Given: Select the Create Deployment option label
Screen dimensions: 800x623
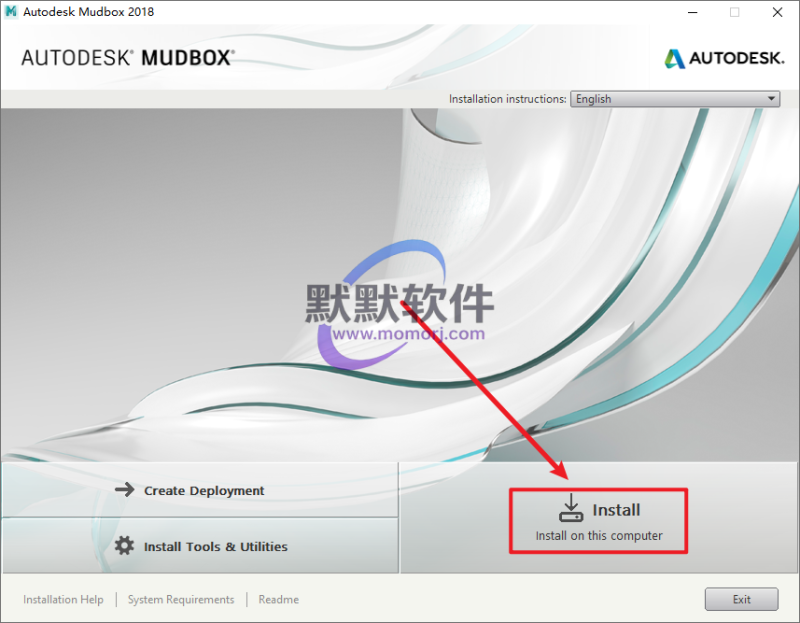Looking at the screenshot, I should point(204,491).
